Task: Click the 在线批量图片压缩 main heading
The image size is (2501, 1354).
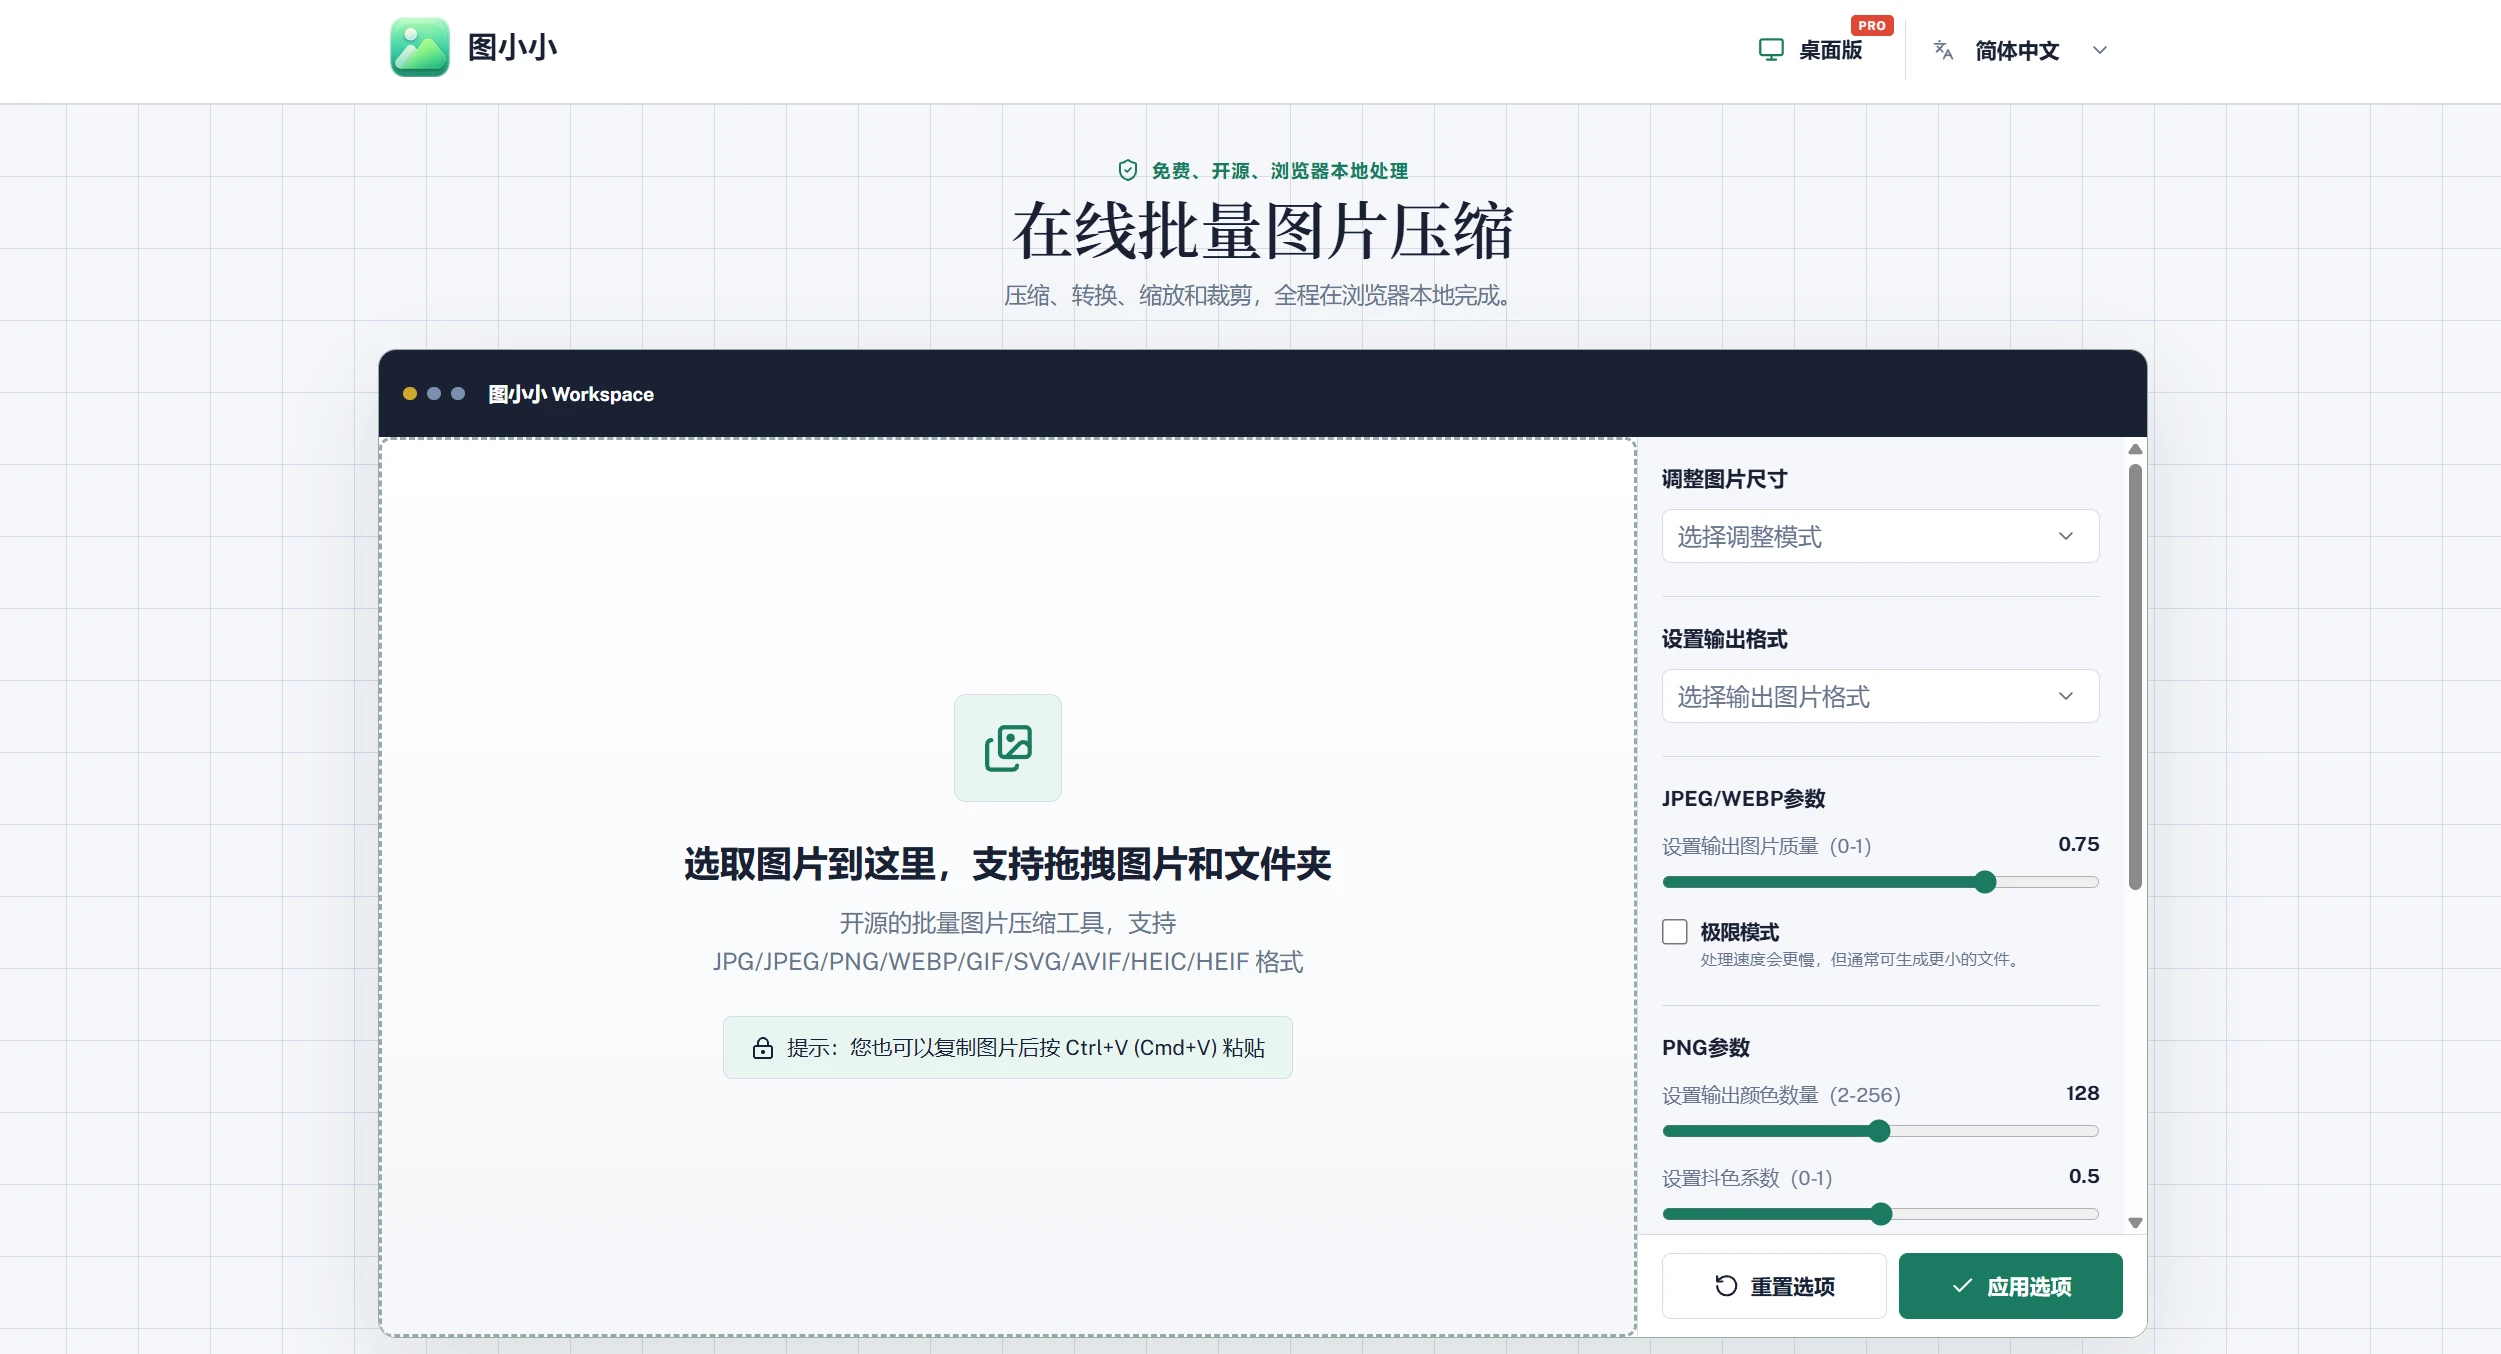Action: tap(1262, 231)
